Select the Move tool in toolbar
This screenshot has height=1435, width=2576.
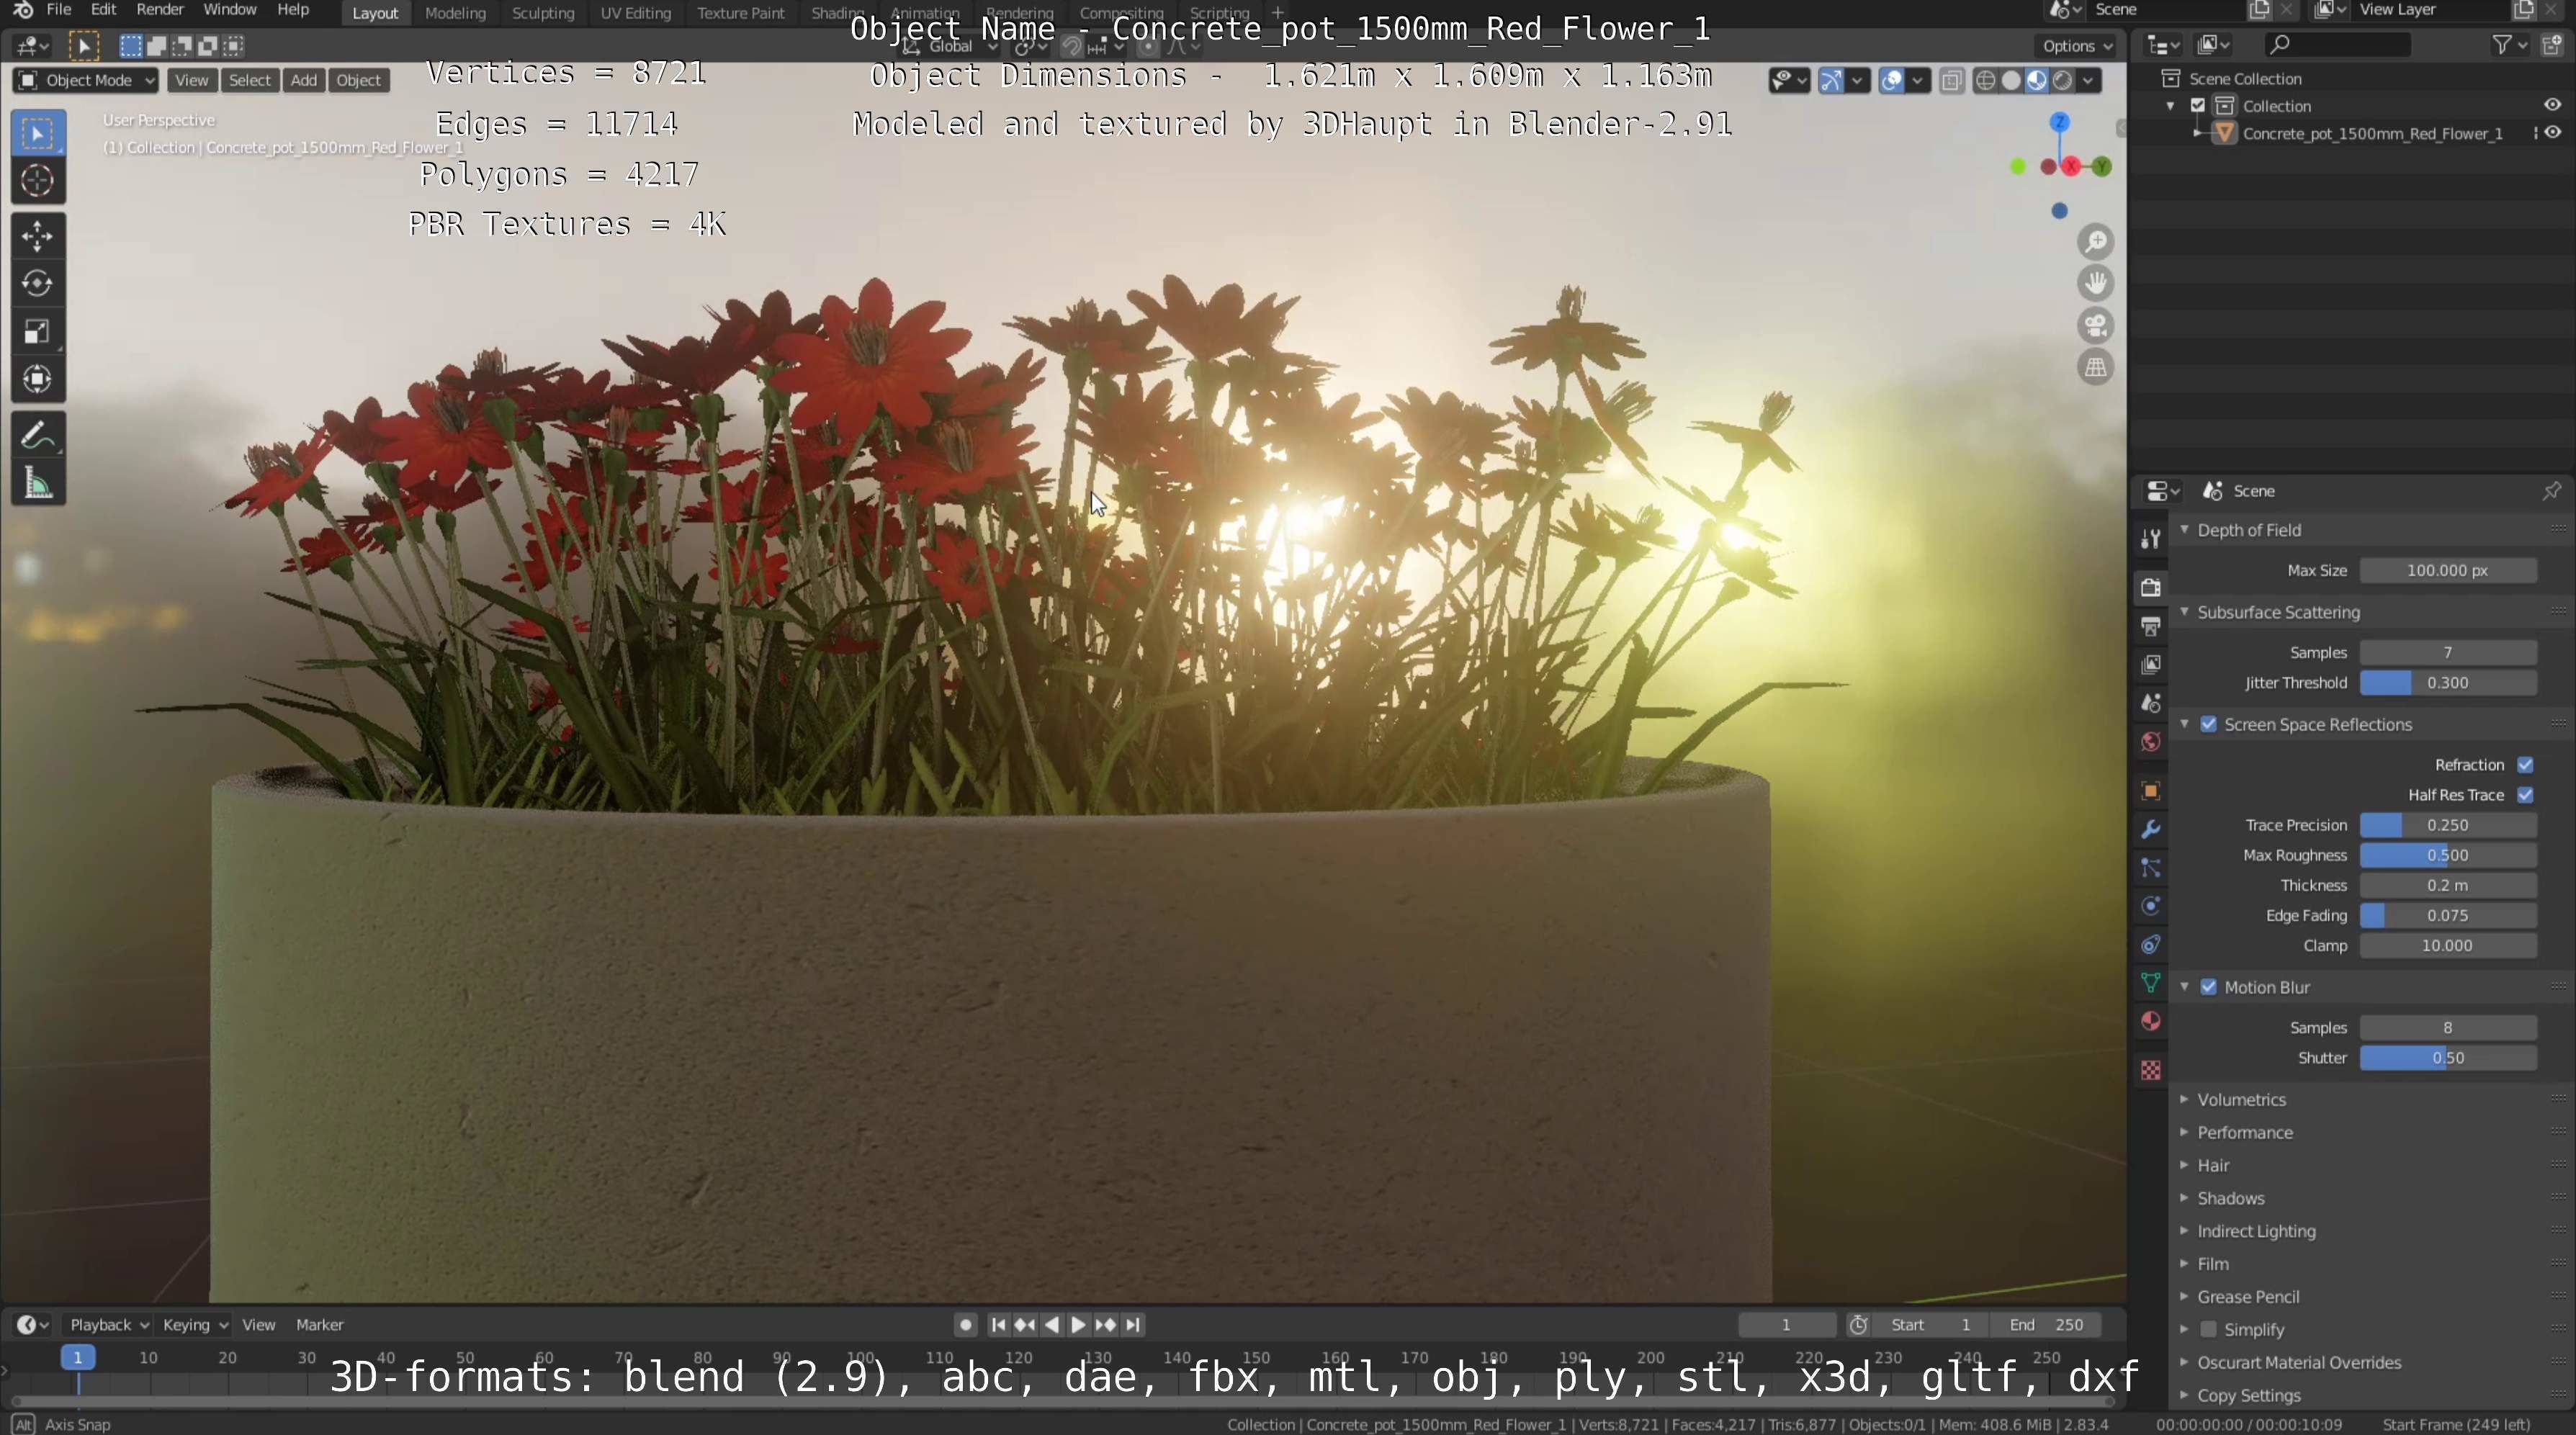click(37, 236)
